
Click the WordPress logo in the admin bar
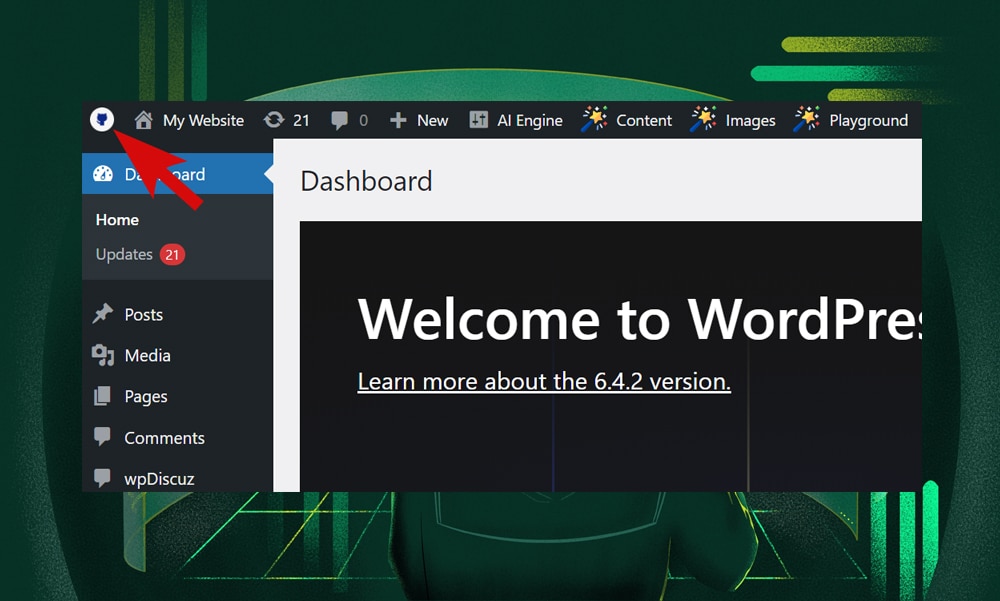click(x=101, y=120)
